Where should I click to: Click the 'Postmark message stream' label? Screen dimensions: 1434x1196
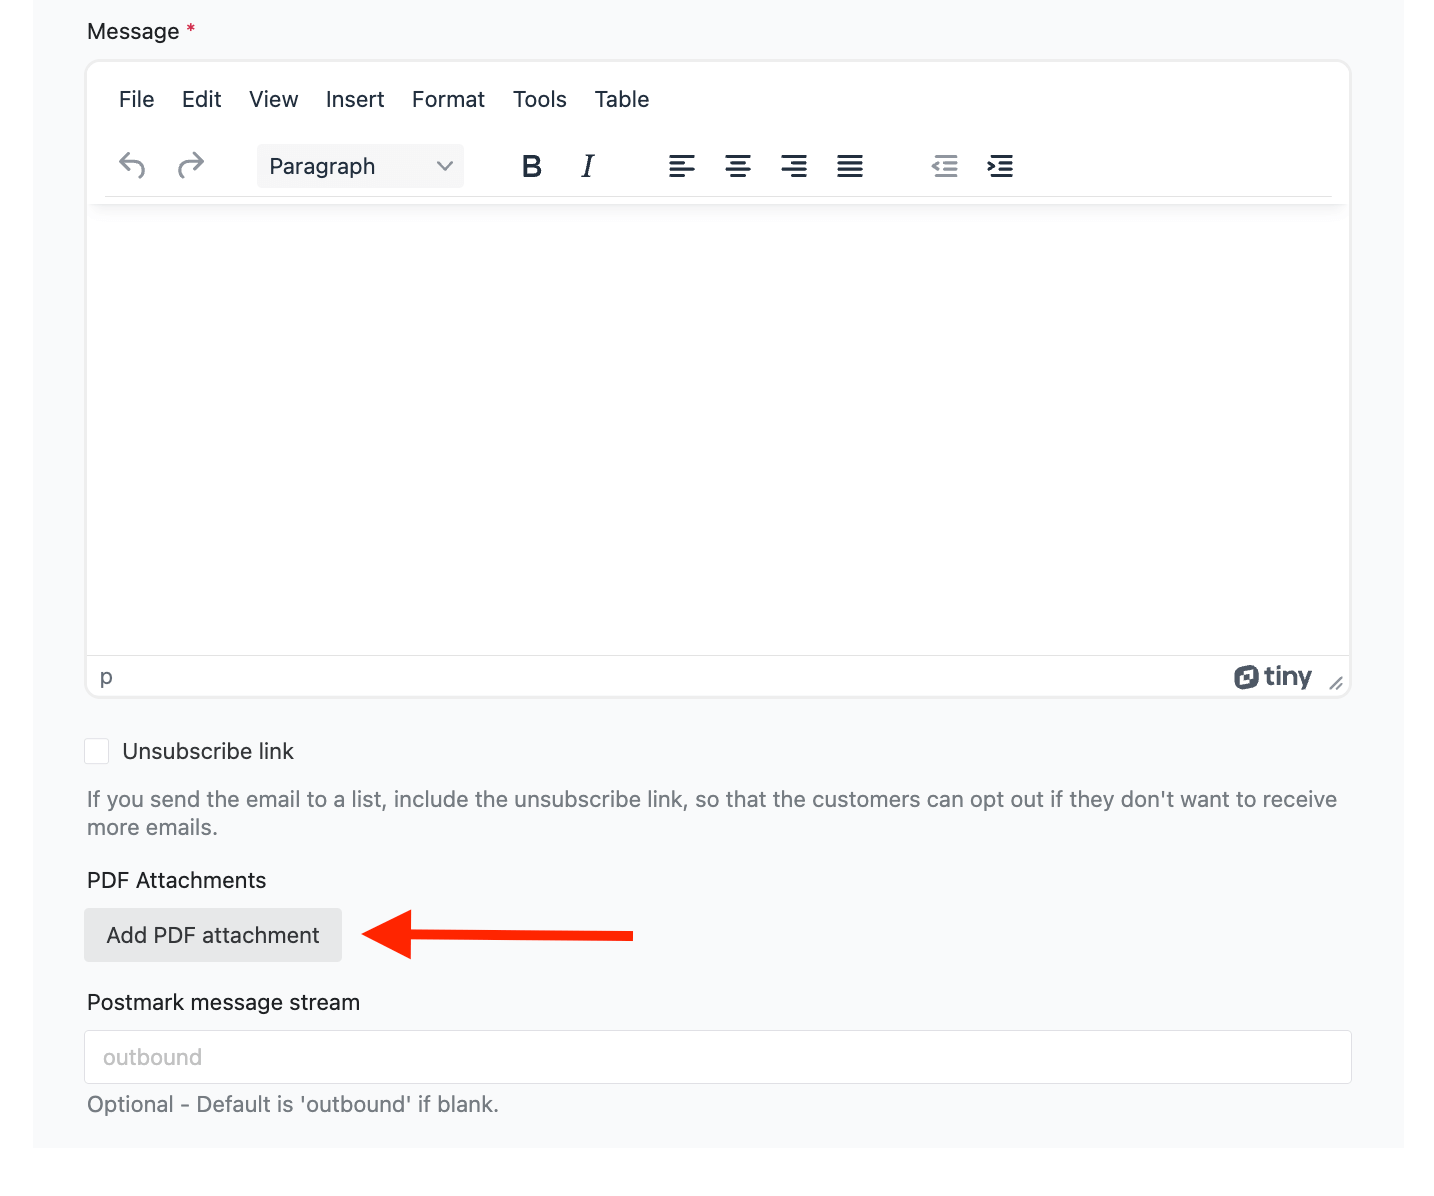point(223,1002)
